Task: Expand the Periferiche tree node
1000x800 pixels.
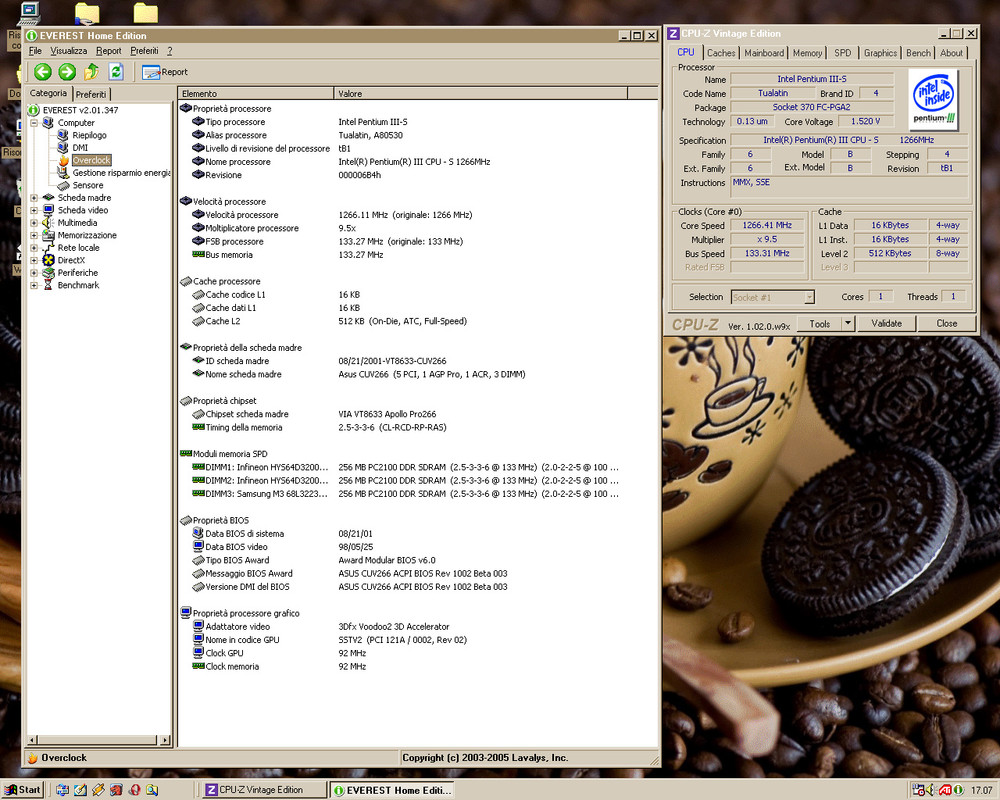Action: 34,273
